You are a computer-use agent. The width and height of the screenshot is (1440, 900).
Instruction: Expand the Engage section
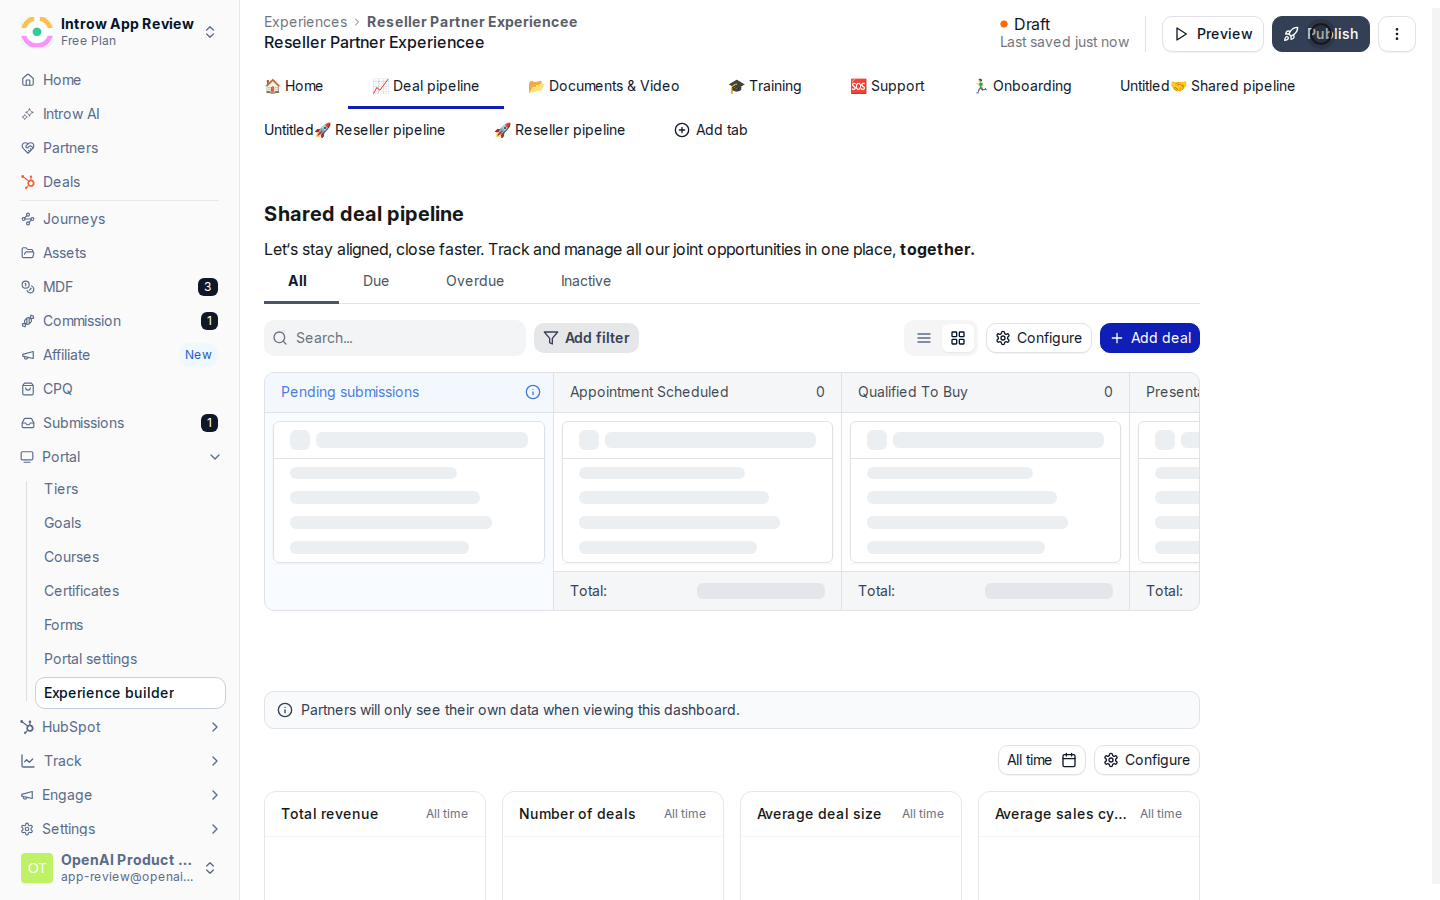pos(215,795)
